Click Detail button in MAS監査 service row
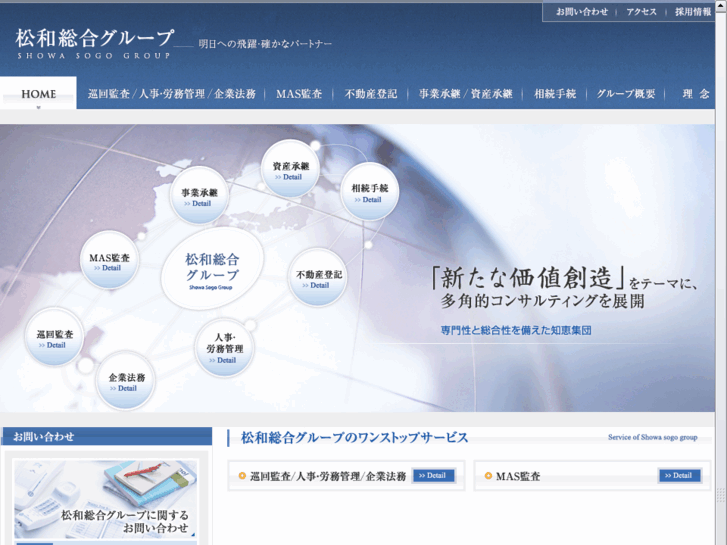This screenshot has height=545, width=727. [679, 475]
